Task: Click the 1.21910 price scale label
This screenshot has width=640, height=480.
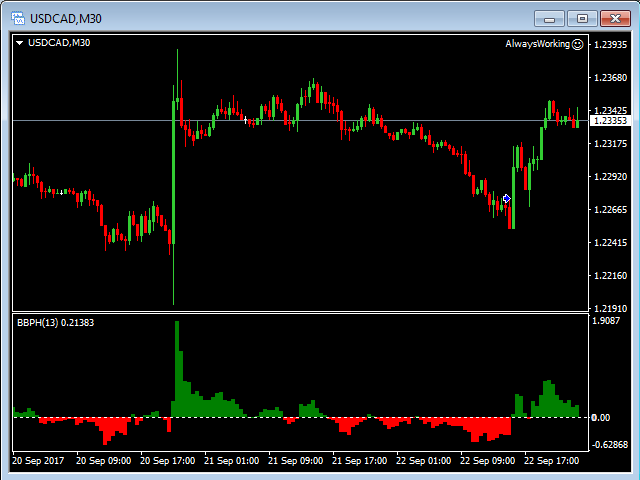Action: pos(610,309)
